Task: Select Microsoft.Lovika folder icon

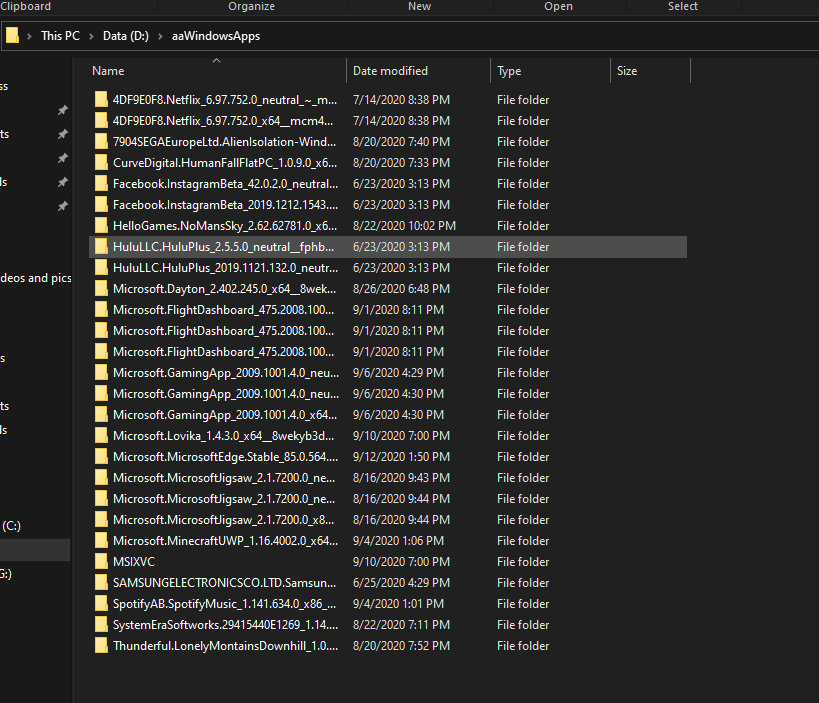Action: point(101,436)
